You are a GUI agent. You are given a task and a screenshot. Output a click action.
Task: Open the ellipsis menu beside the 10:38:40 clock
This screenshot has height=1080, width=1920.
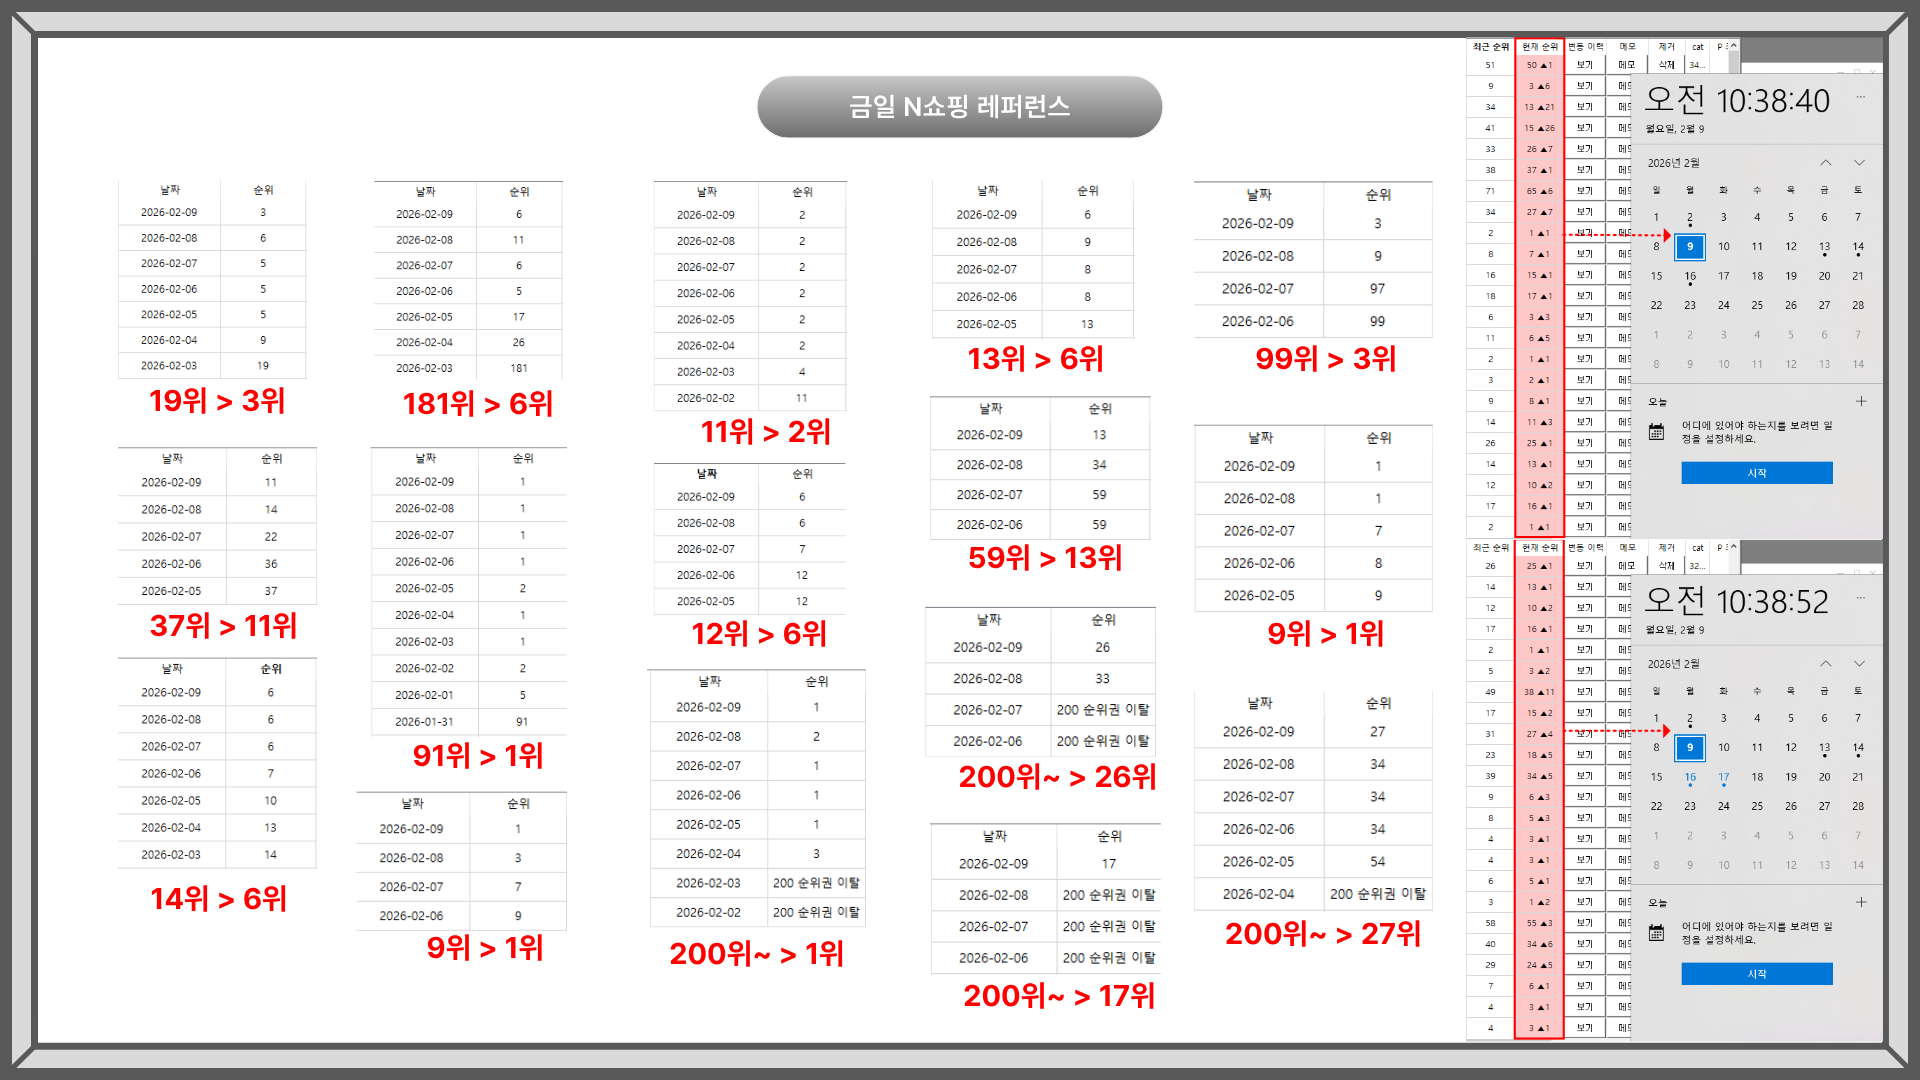[x=1861, y=97]
